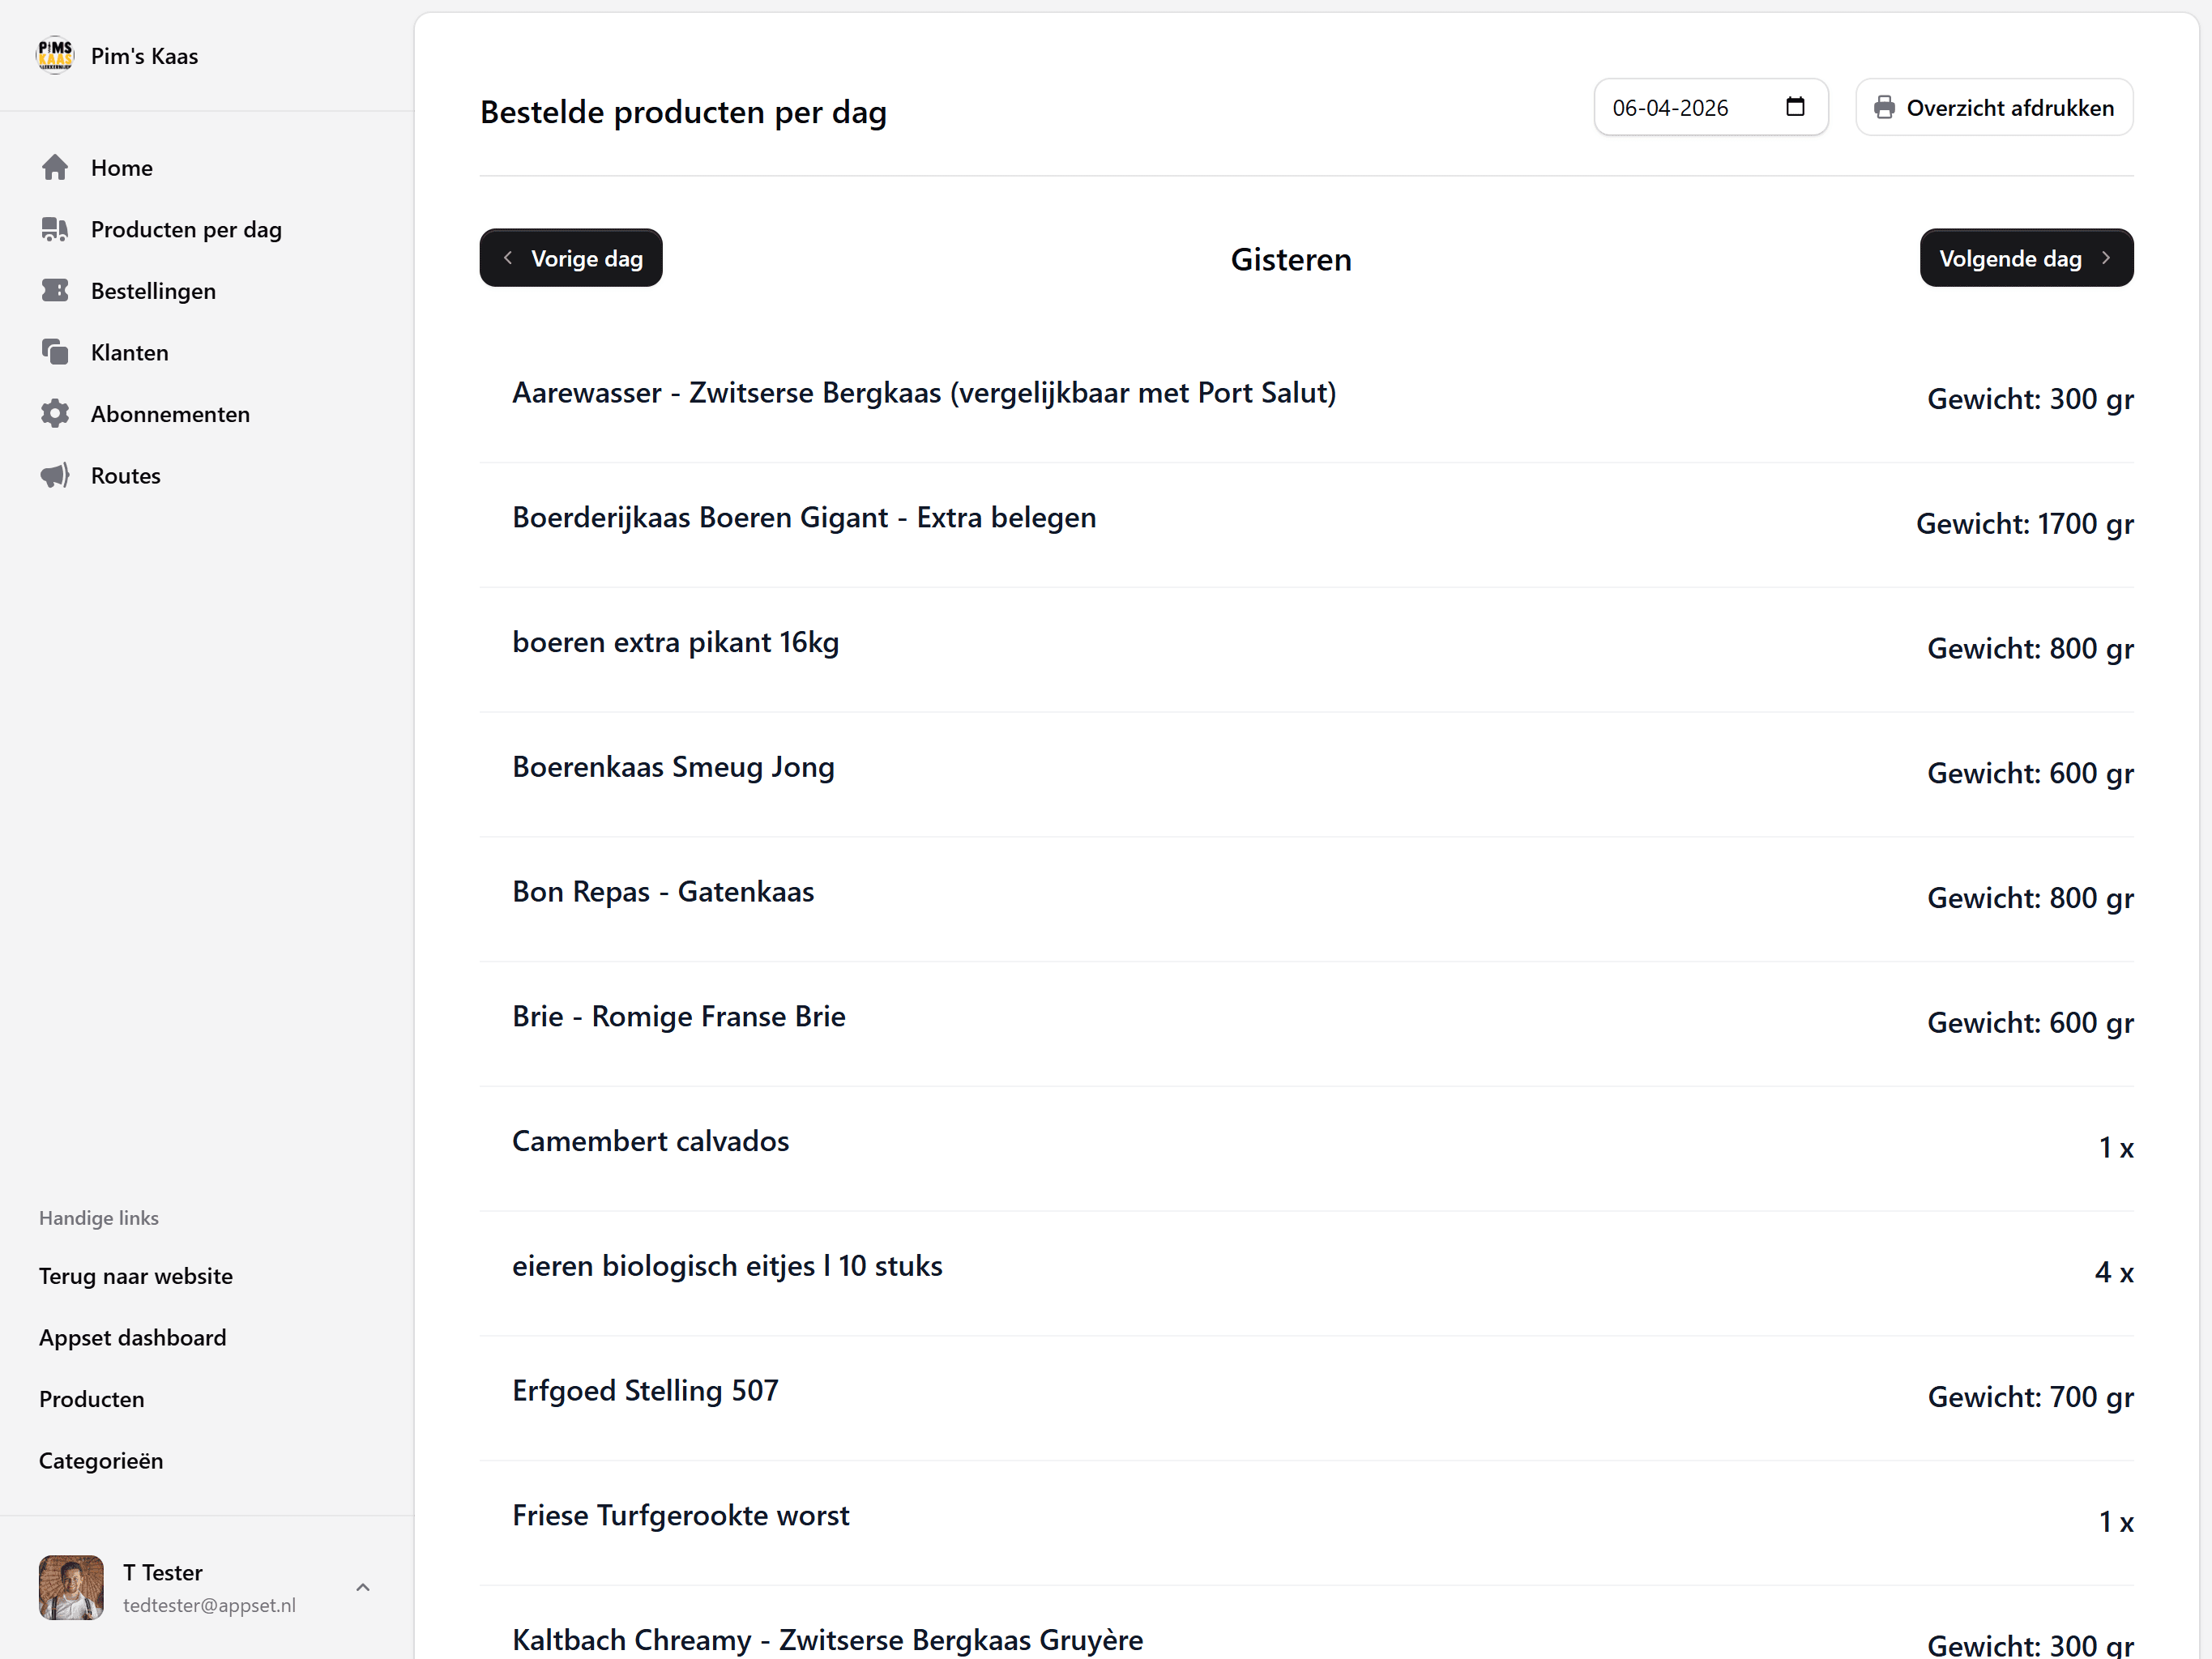
Task: Select Producten under Handige links
Action: click(92, 1399)
